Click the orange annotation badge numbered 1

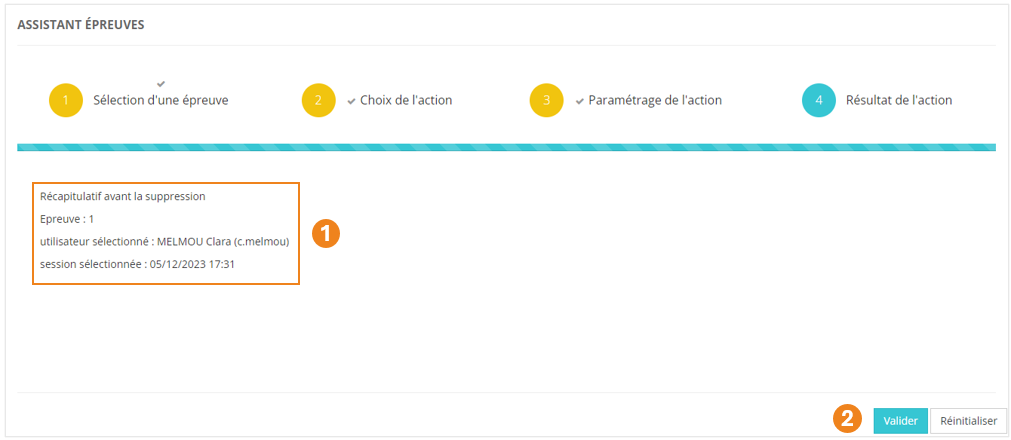(x=326, y=234)
